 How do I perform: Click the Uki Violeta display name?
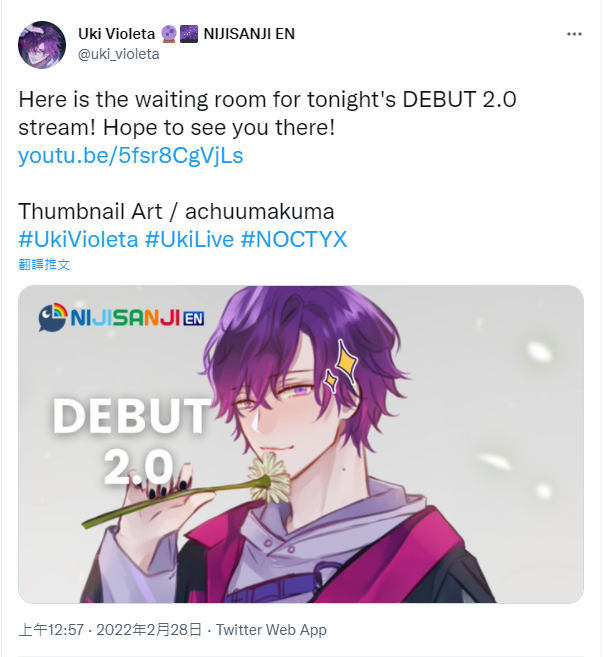click(116, 34)
